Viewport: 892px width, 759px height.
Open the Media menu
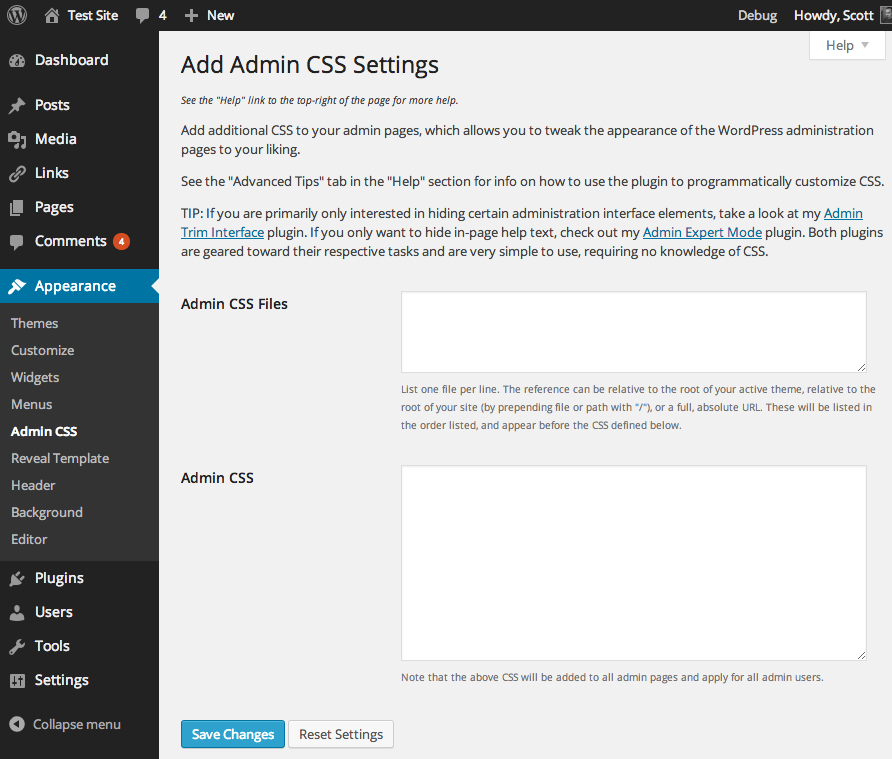click(56, 139)
